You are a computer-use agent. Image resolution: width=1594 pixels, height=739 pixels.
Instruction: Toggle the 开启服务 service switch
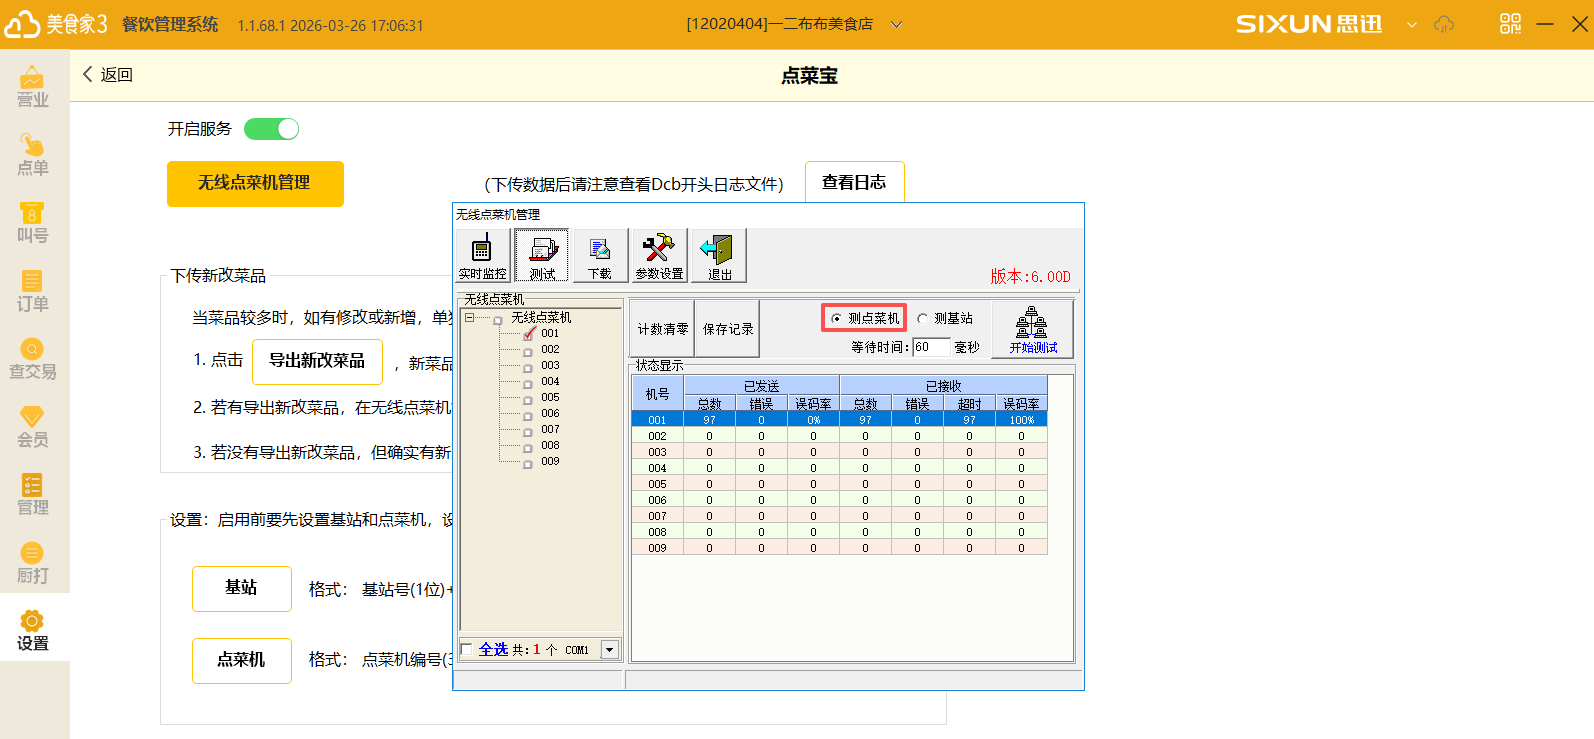click(x=271, y=129)
